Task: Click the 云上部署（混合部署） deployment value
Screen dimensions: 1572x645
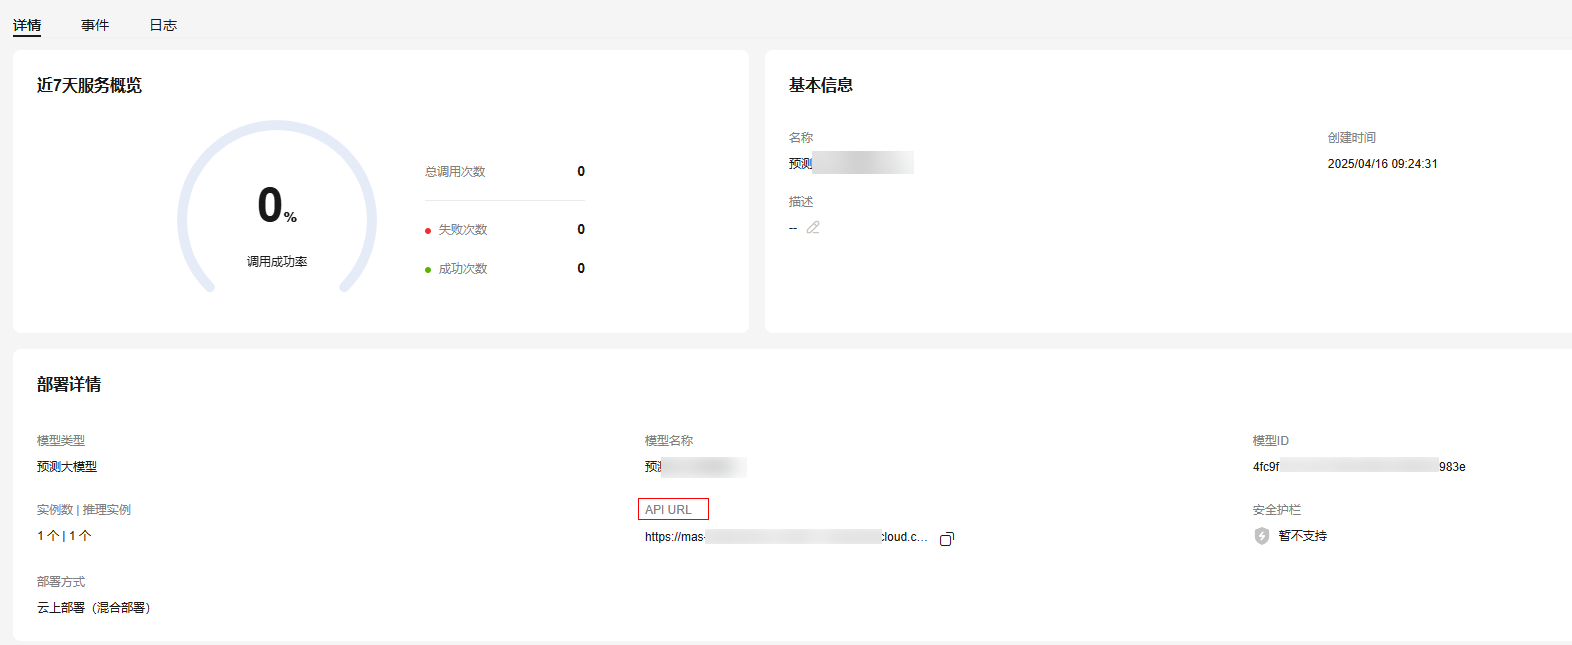Action: (x=94, y=608)
